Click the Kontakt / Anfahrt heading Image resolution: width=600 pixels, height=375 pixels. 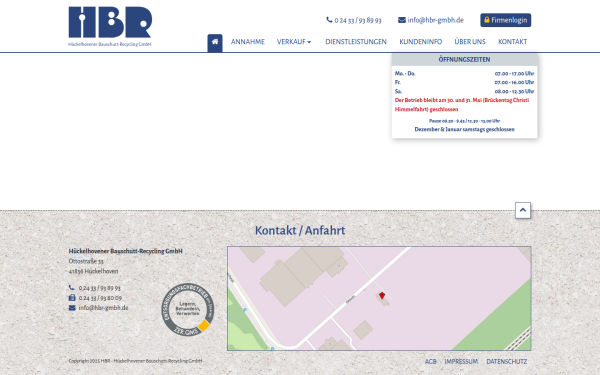tap(300, 230)
